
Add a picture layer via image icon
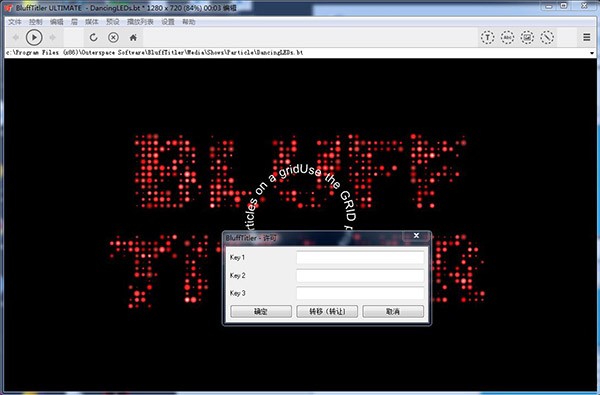527,38
